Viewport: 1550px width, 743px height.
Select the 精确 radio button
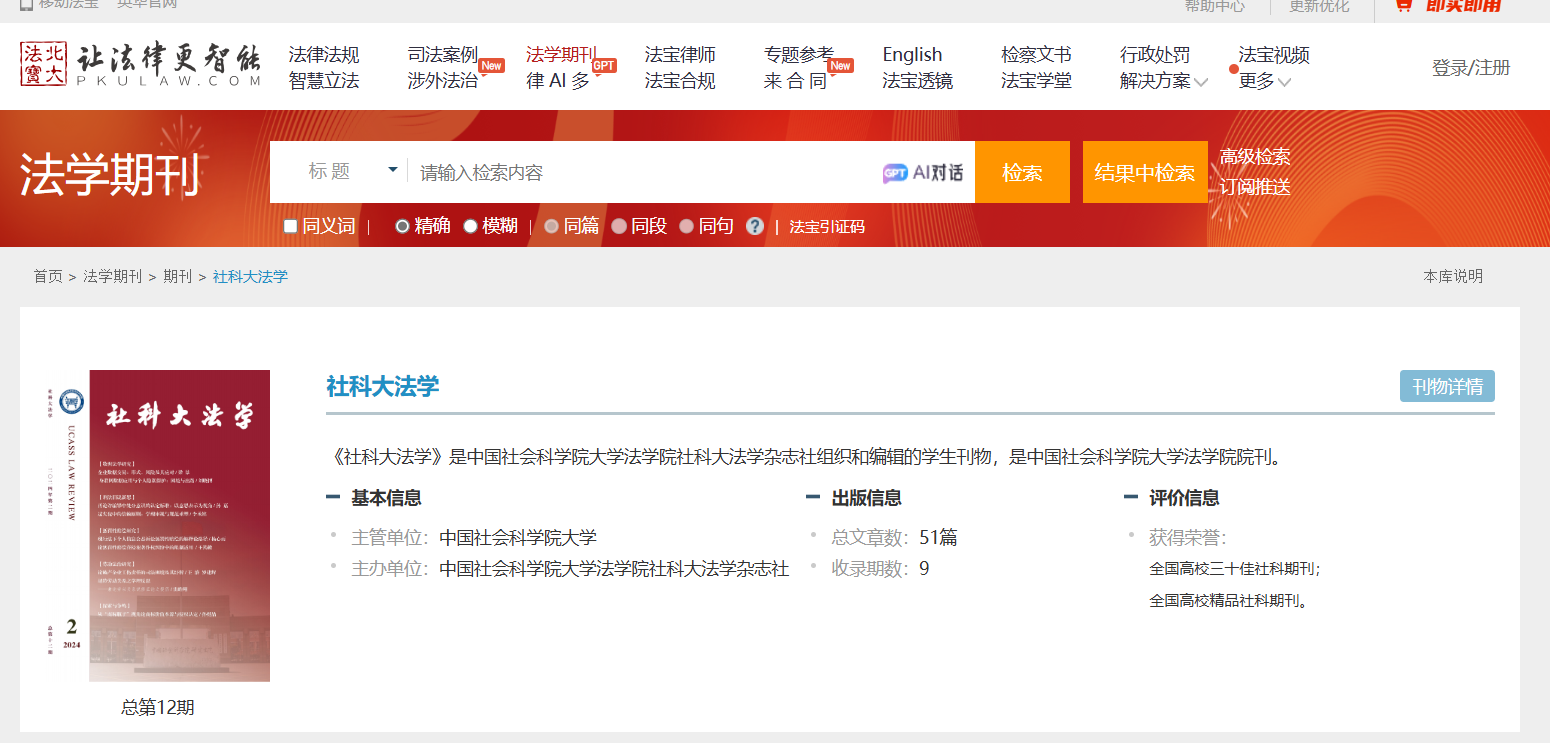click(x=402, y=226)
